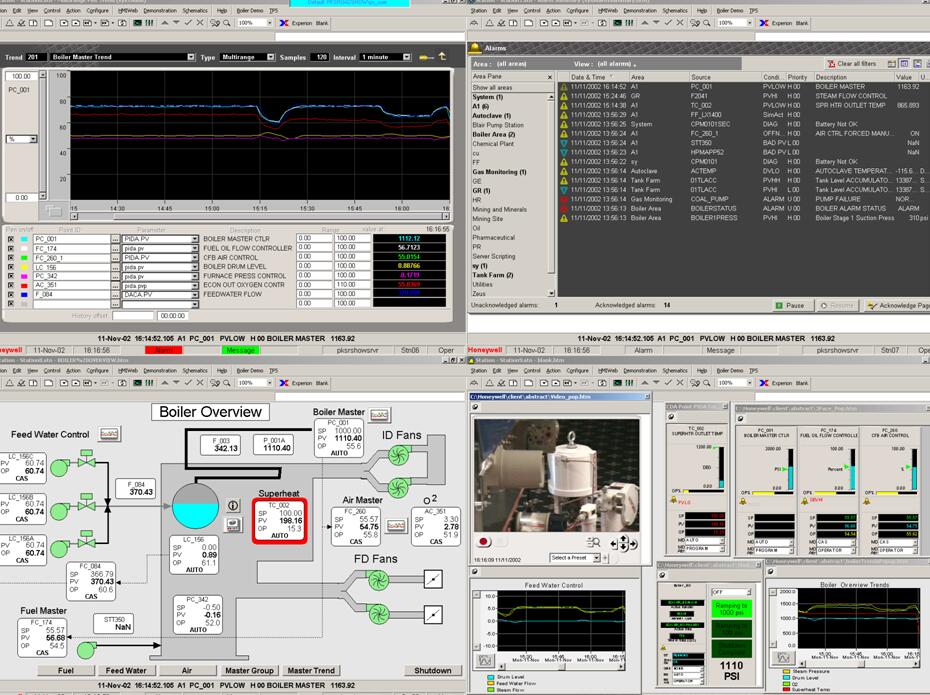Image resolution: width=930 pixels, height=695 pixels.
Task: Open parameter dropdown for F_084 row
Action: tap(195, 295)
